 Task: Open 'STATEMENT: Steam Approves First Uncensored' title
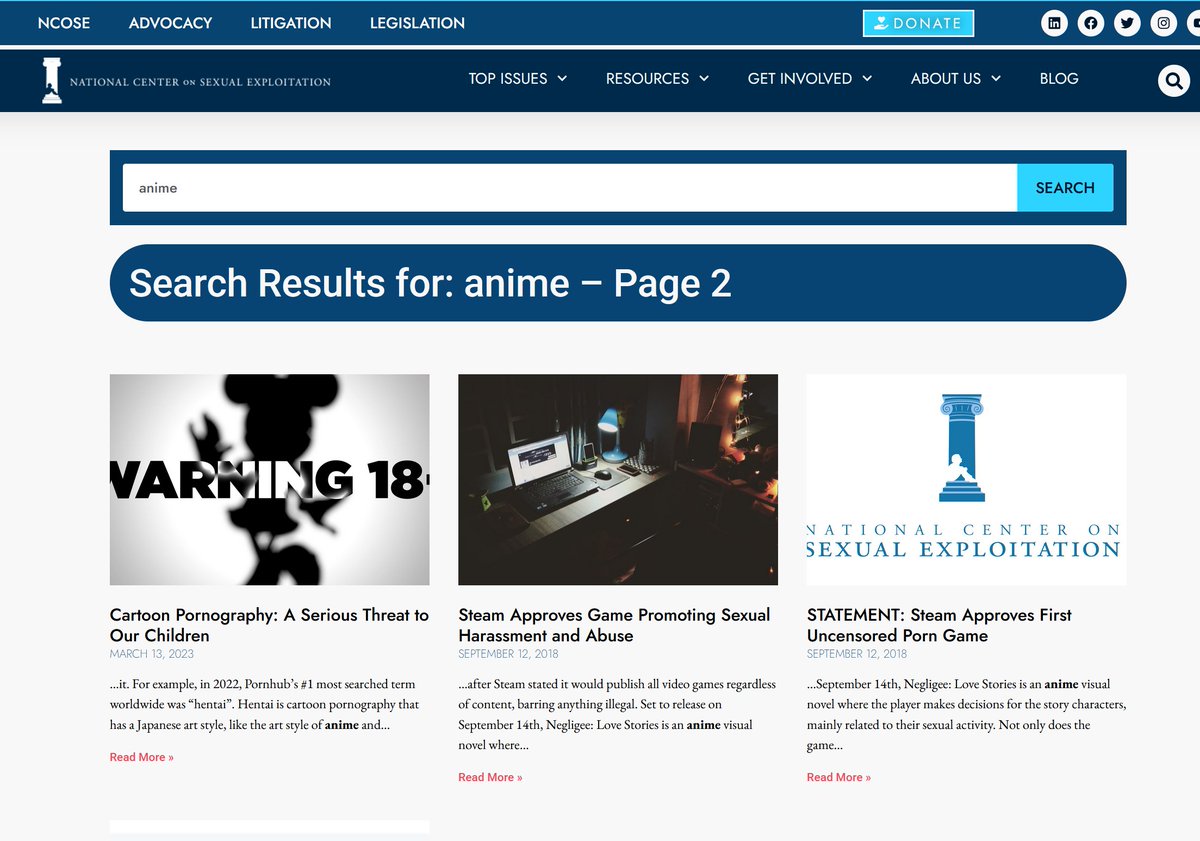pos(939,625)
